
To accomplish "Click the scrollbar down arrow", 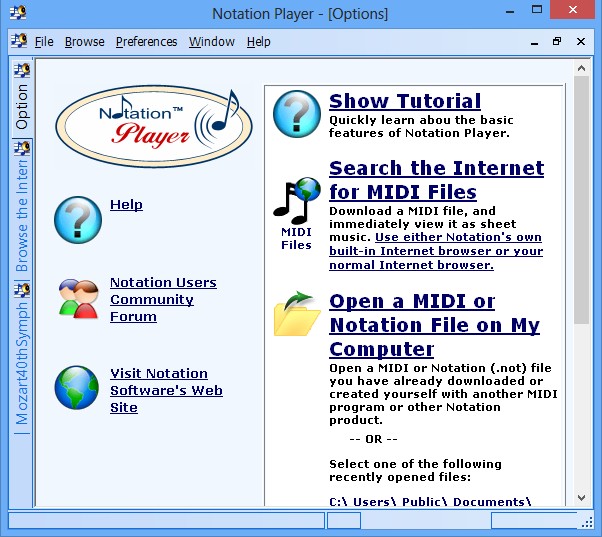I will [x=581, y=498].
